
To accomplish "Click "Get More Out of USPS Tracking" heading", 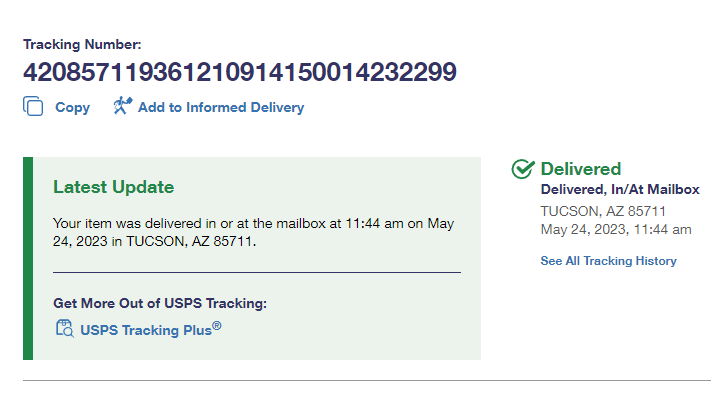I will [160, 303].
